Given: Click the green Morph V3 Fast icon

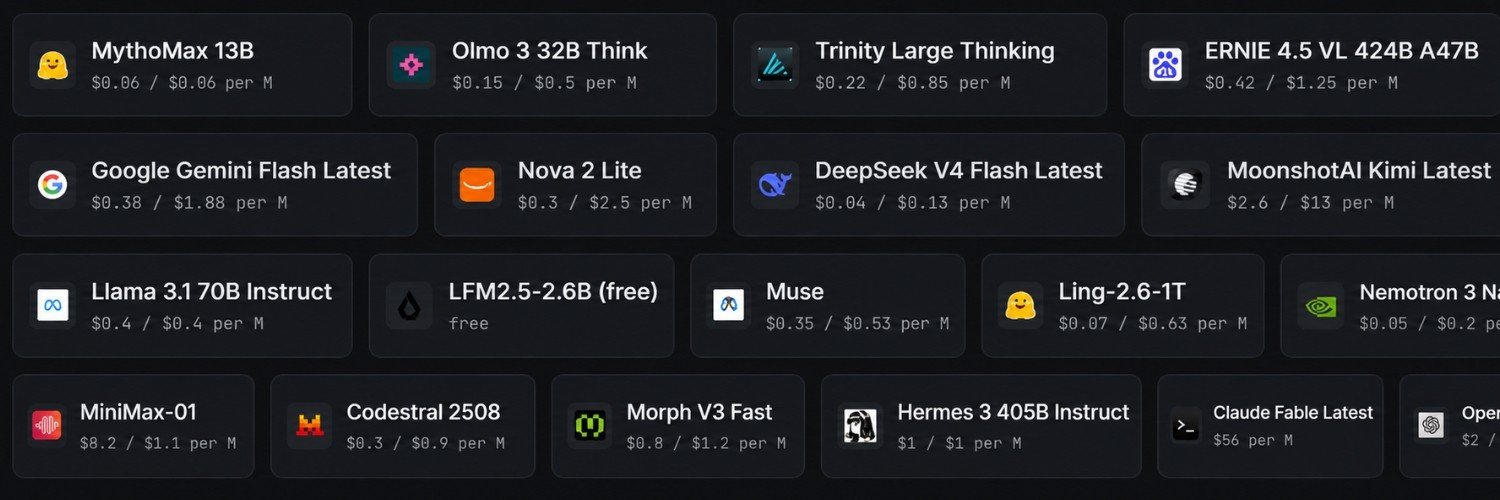Looking at the screenshot, I should pos(590,425).
